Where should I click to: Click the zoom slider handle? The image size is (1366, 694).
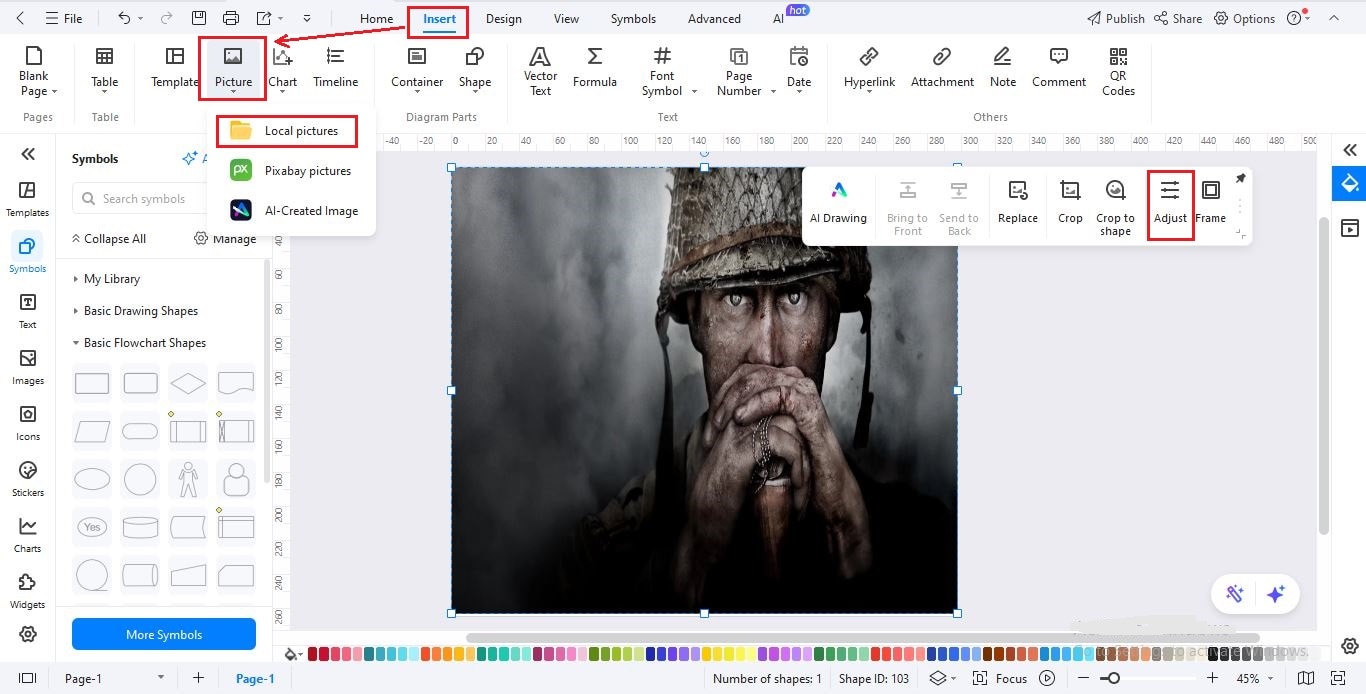coord(1113,678)
